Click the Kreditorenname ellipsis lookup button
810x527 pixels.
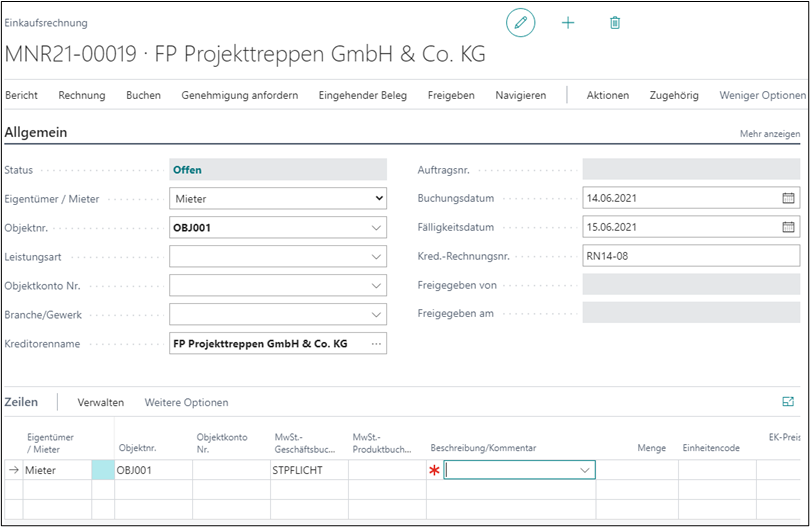(x=376, y=344)
